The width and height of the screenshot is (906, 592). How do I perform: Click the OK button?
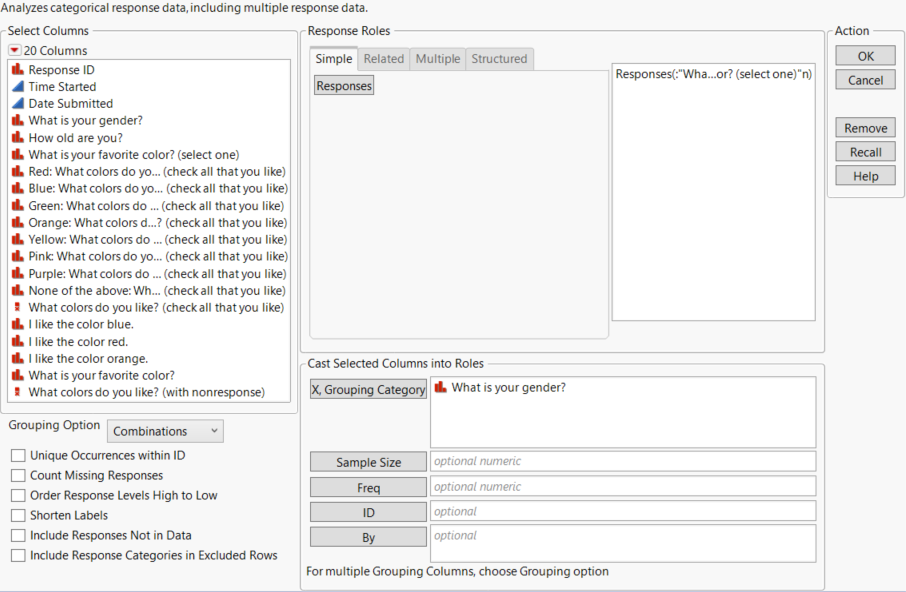[864, 55]
